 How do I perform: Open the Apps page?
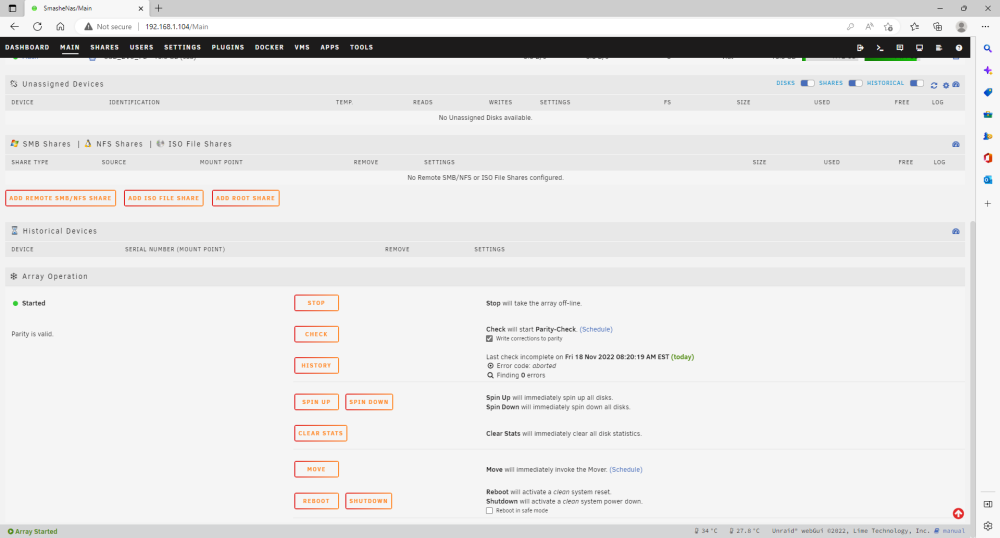coord(330,47)
